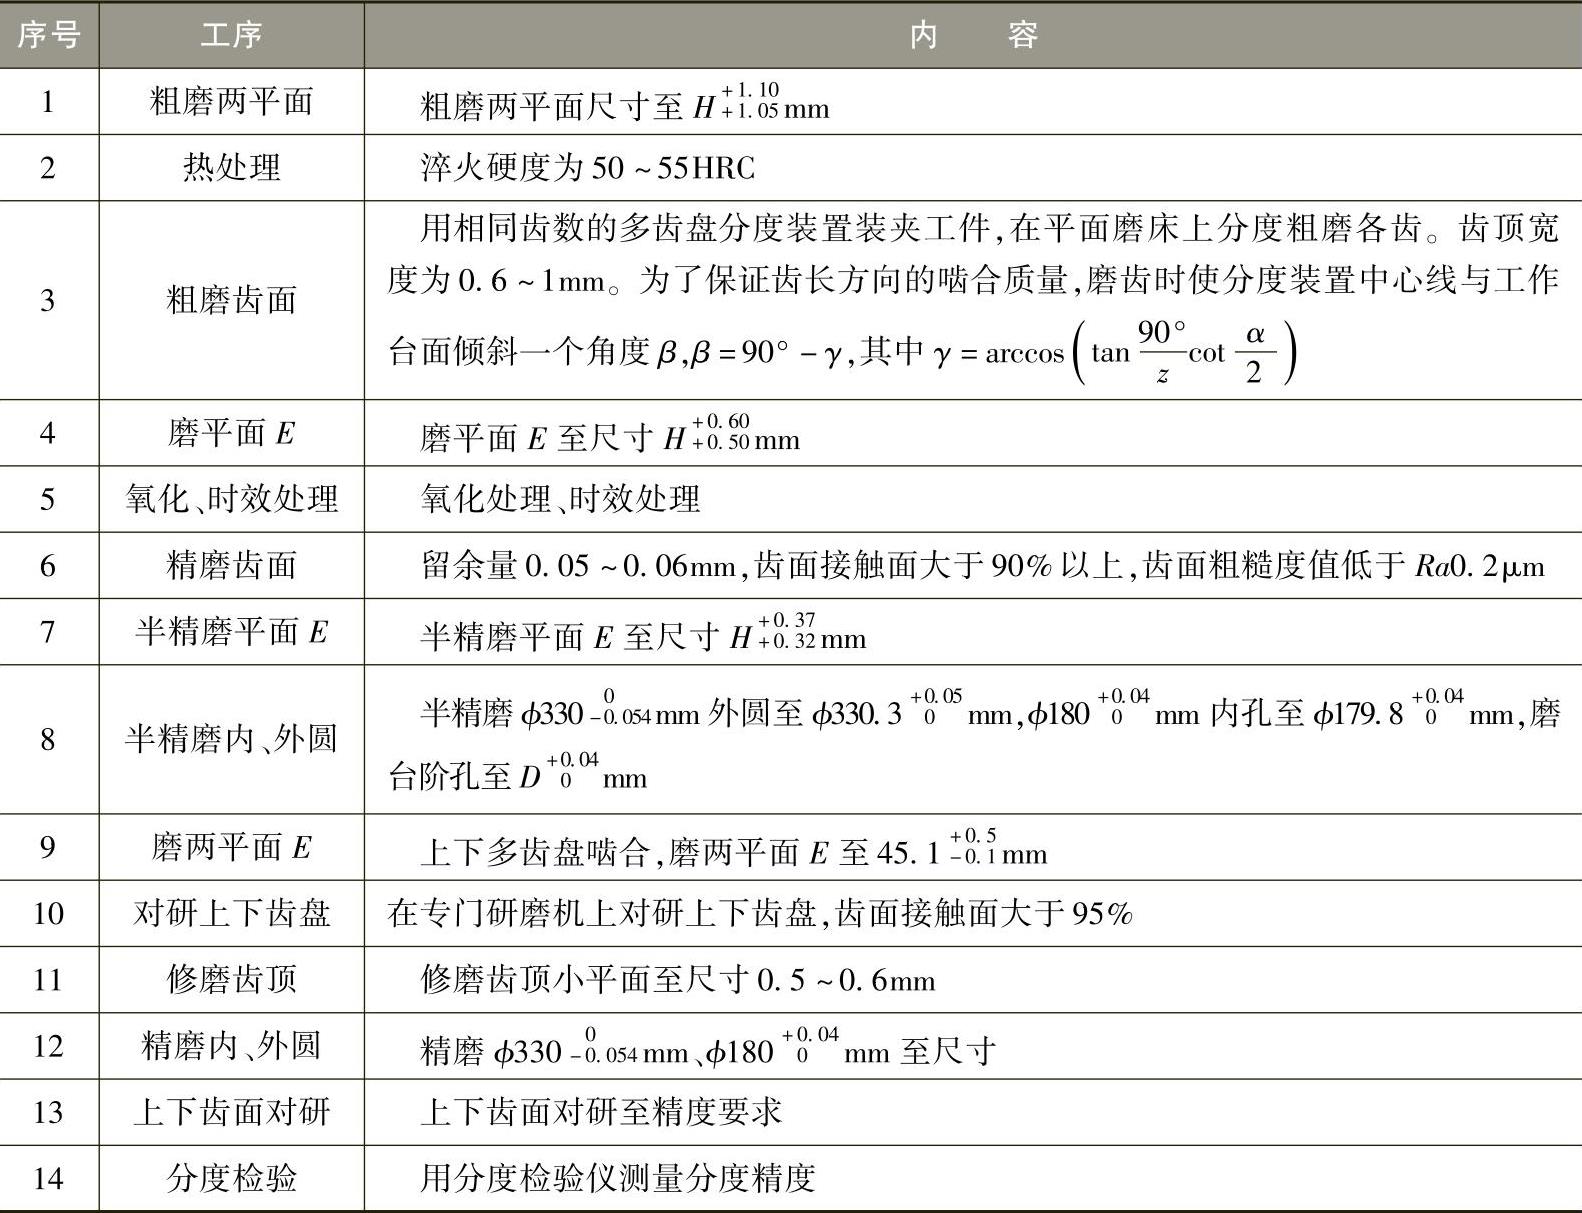Image resolution: width=1582 pixels, height=1213 pixels.
Task: Select the 半精磨内、外圆 process cell
Action: click(x=231, y=739)
